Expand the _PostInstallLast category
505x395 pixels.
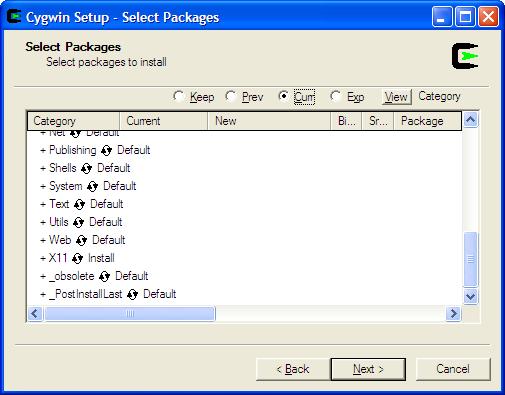pyautogui.click(x=43, y=295)
